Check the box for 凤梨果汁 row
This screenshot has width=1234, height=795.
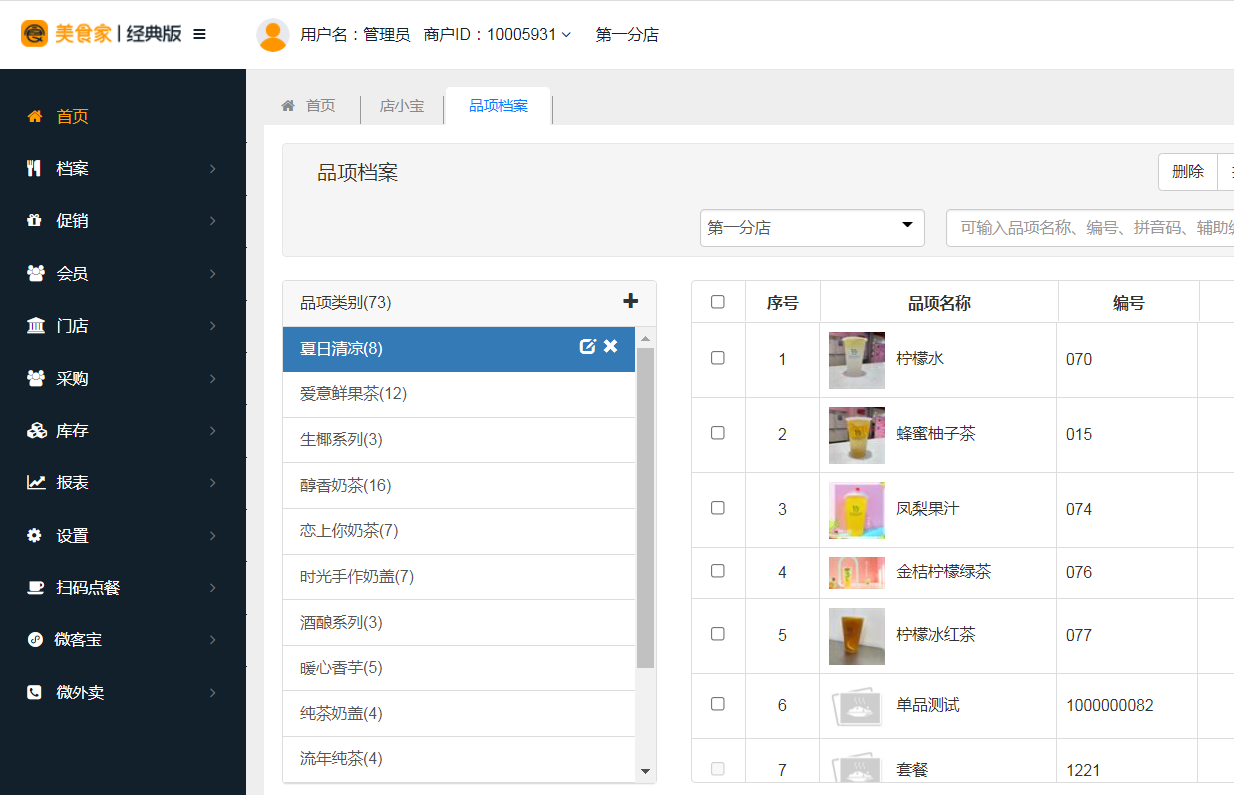(717, 508)
